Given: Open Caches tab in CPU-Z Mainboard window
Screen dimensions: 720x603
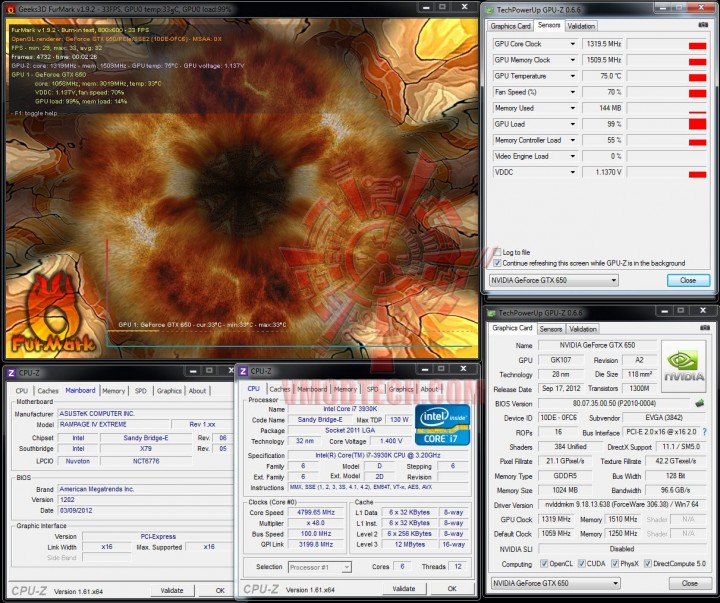Looking at the screenshot, I should pos(48,391).
